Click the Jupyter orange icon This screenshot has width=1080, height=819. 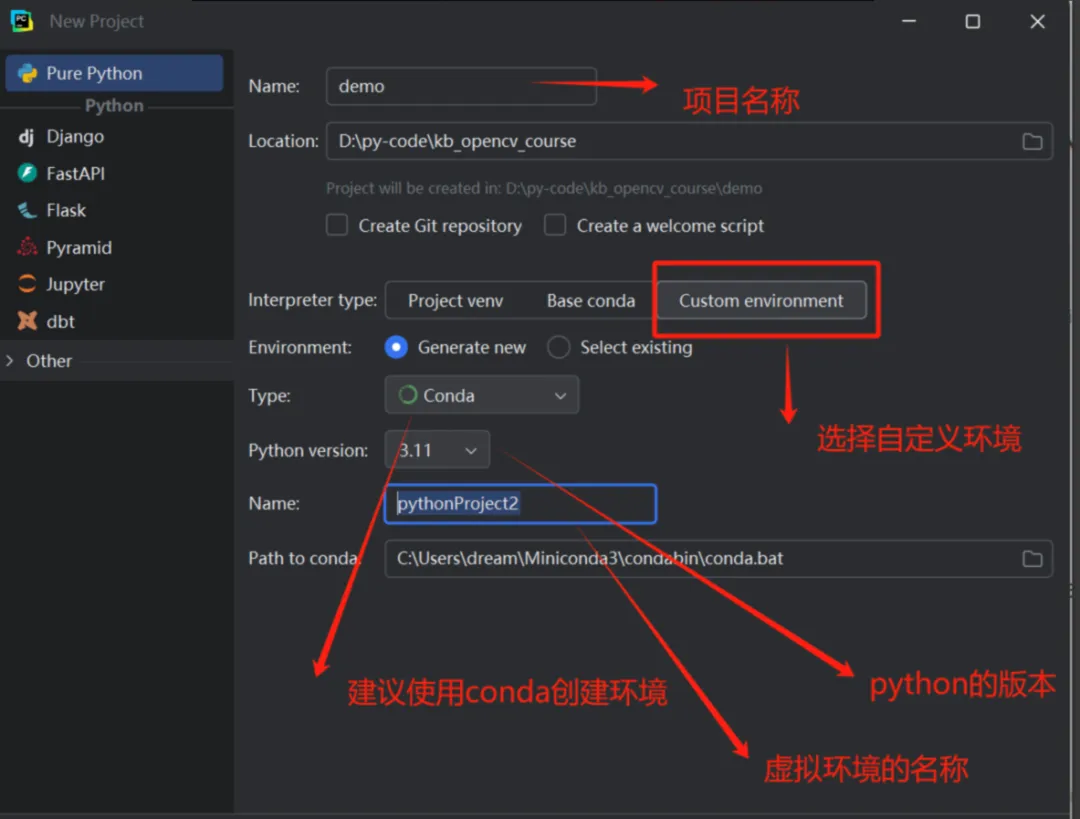point(27,284)
